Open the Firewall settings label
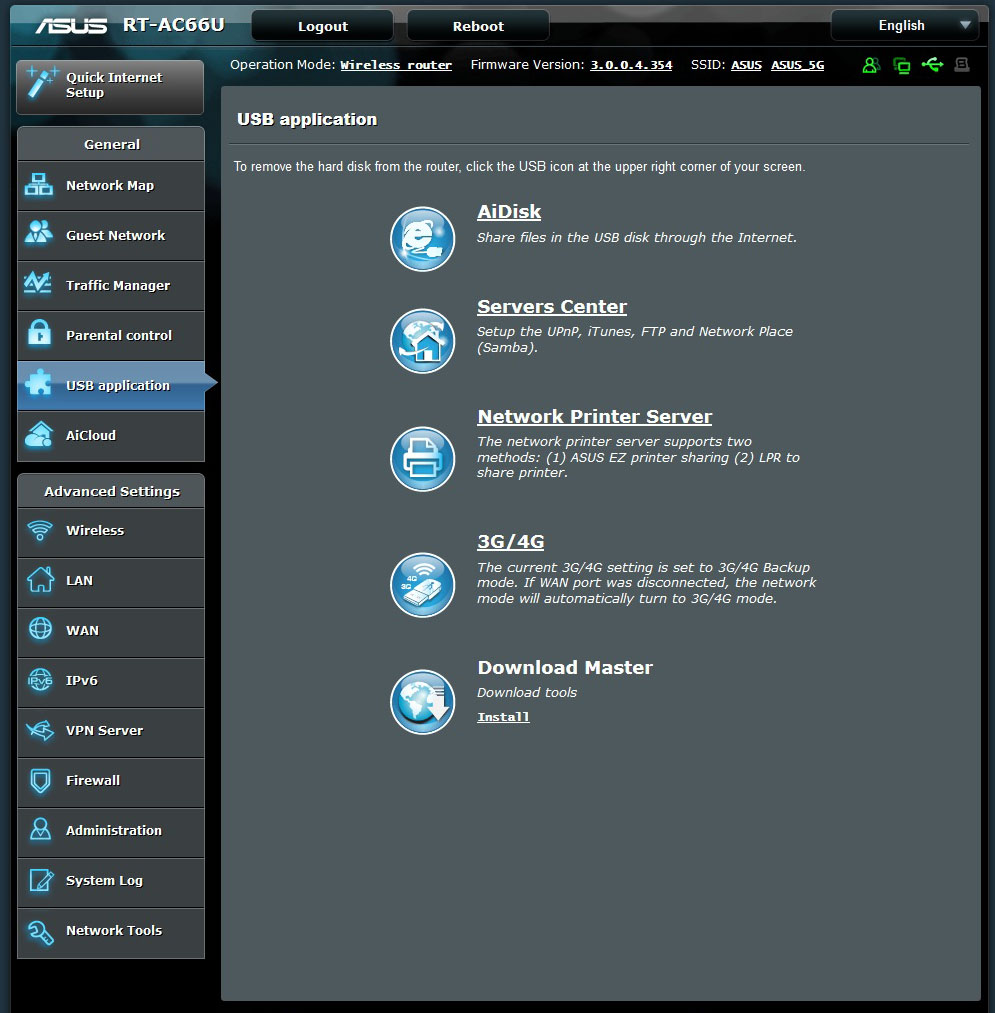The image size is (995, 1013). click(x=93, y=780)
